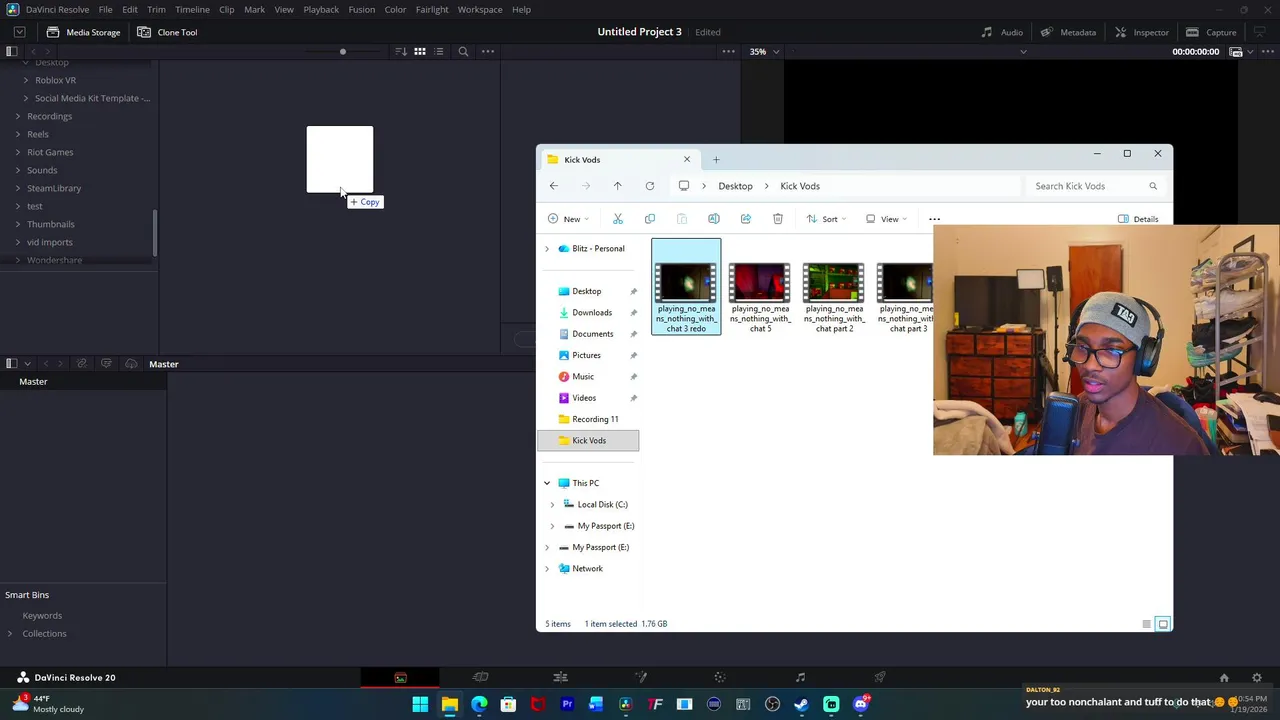This screenshot has height=720, width=1280.
Task: Switch to the Color page icon
Action: (x=720, y=677)
